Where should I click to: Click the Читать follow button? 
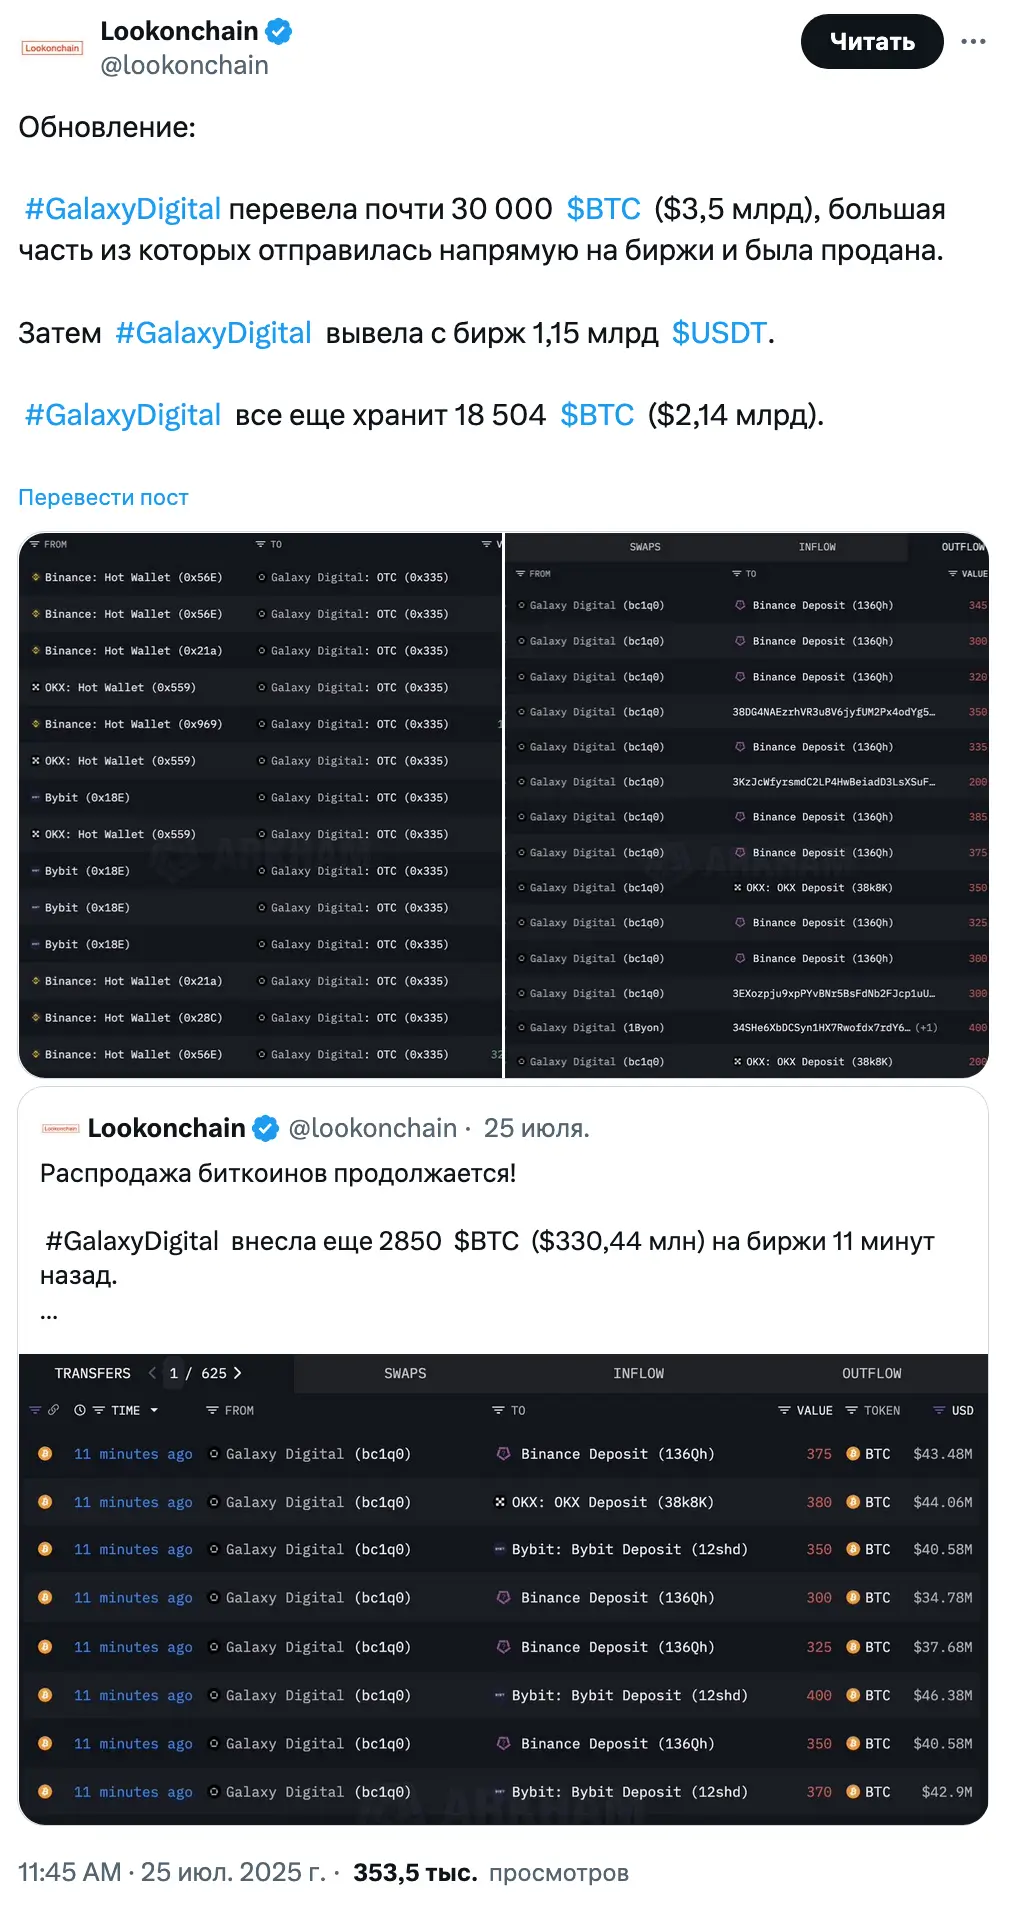[872, 42]
